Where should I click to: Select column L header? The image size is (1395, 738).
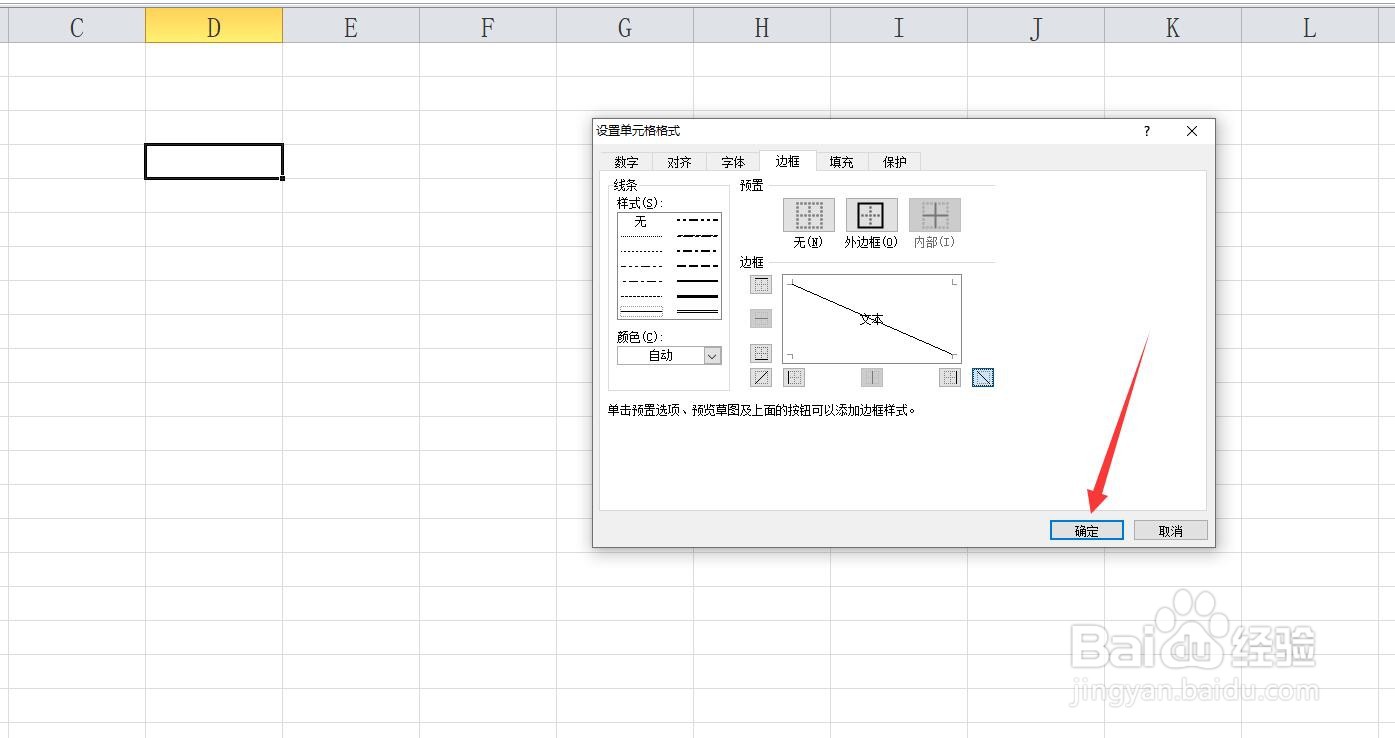coord(1310,27)
